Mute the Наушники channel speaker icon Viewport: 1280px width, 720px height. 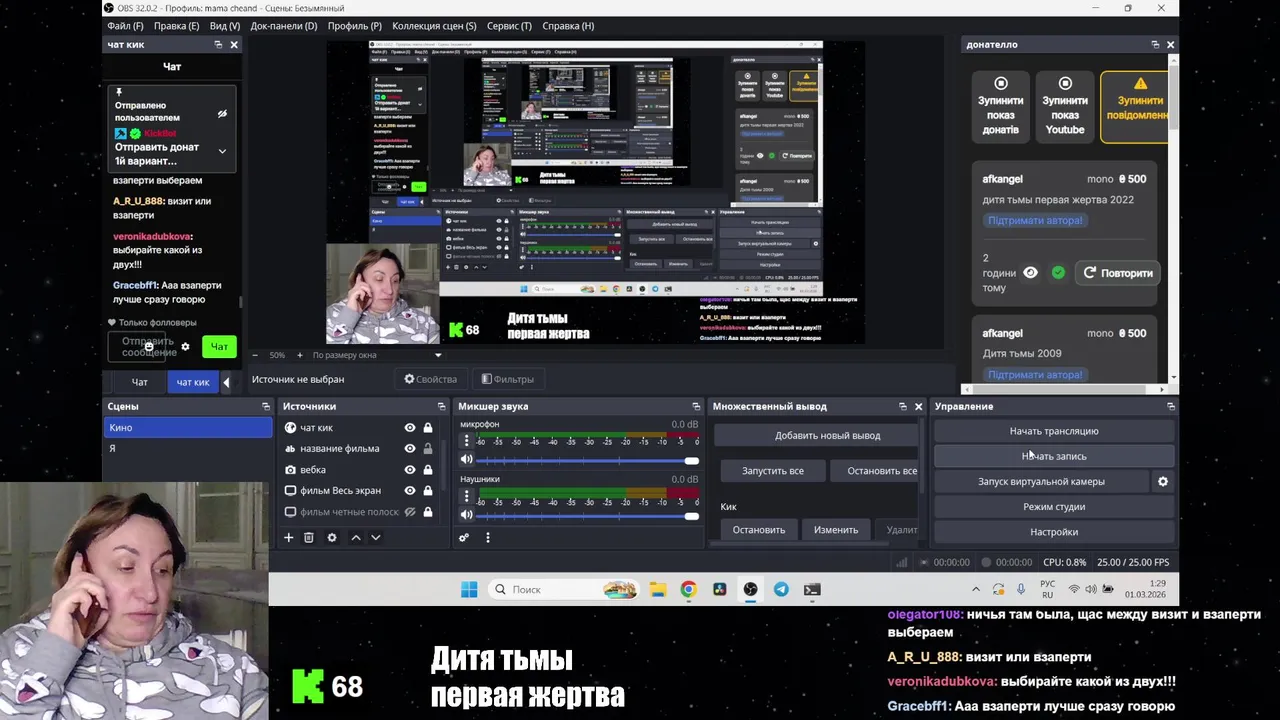466,514
